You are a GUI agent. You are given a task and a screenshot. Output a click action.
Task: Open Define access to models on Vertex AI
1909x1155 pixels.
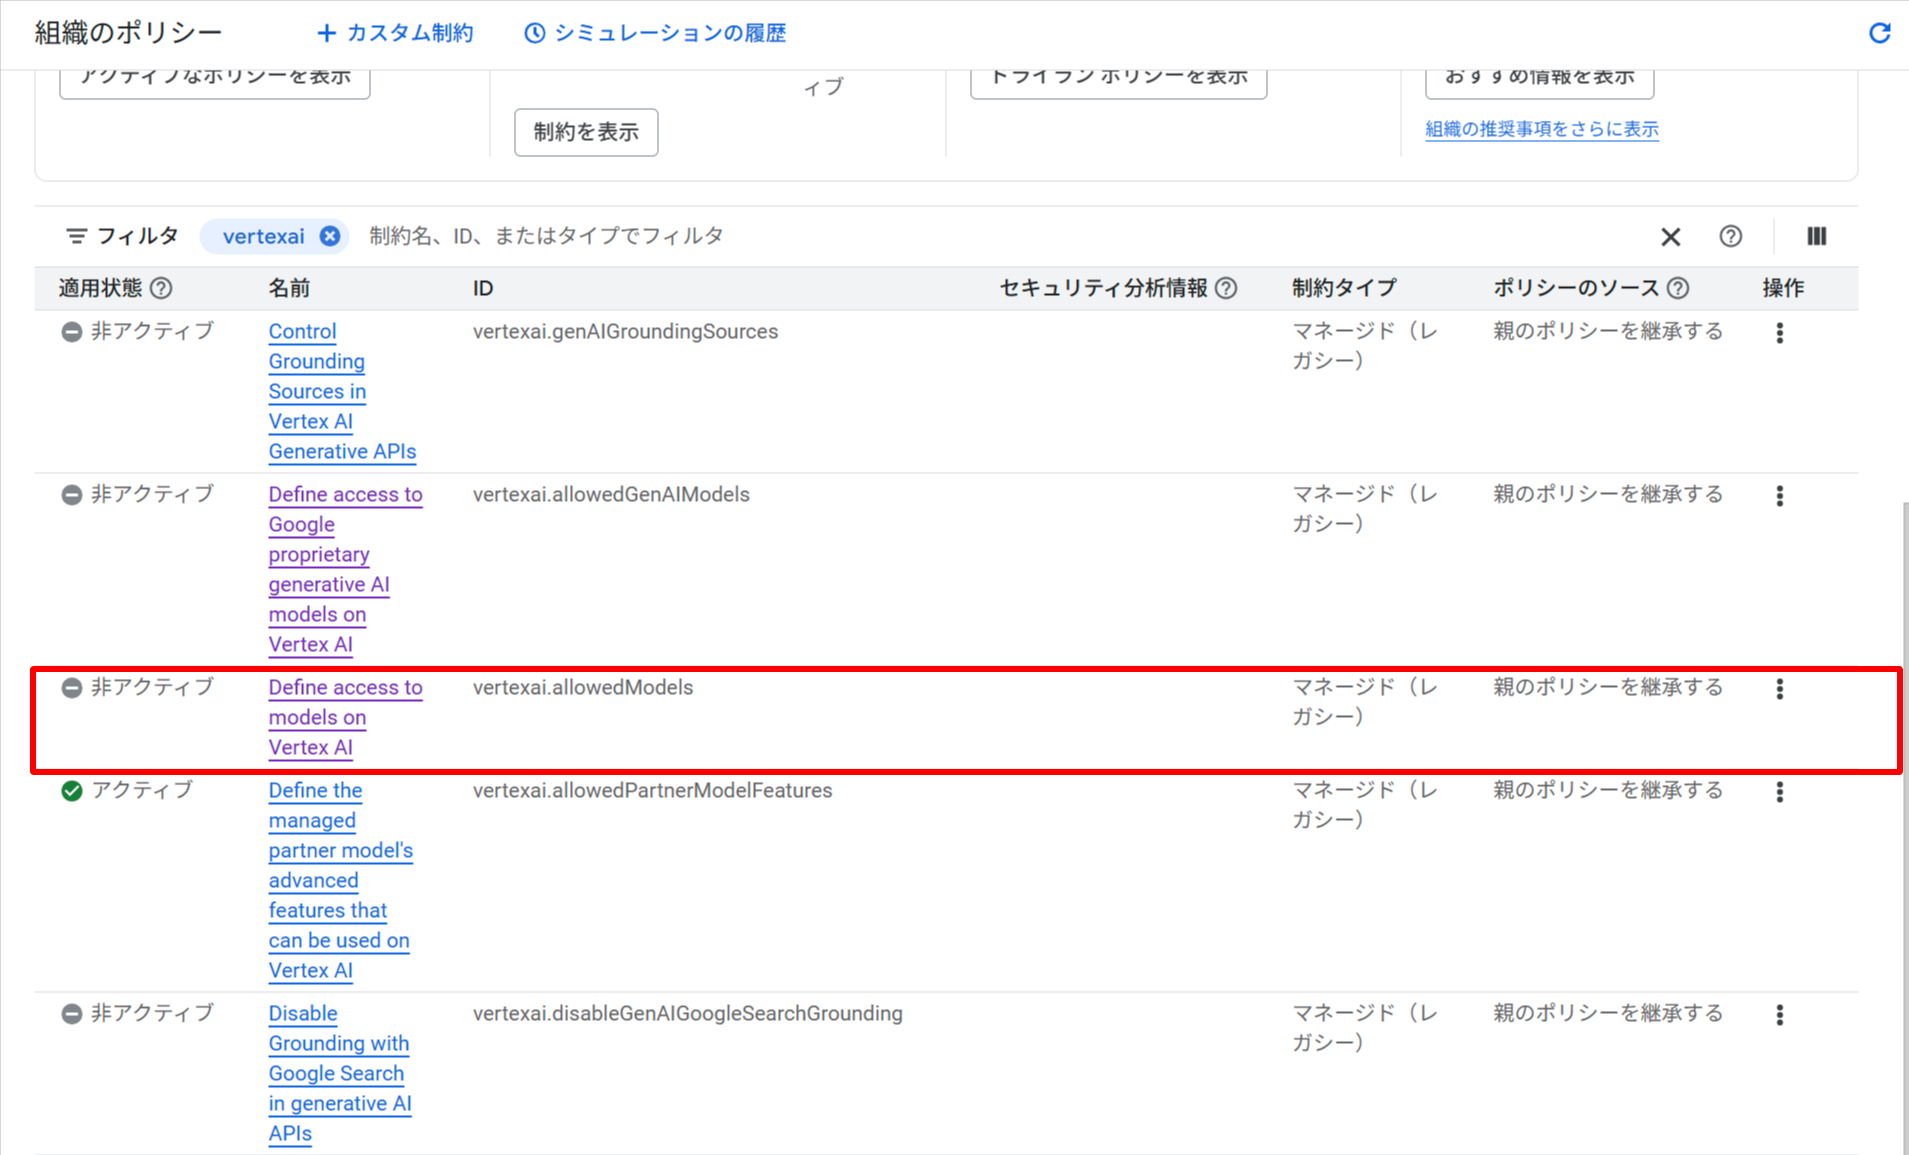point(345,688)
